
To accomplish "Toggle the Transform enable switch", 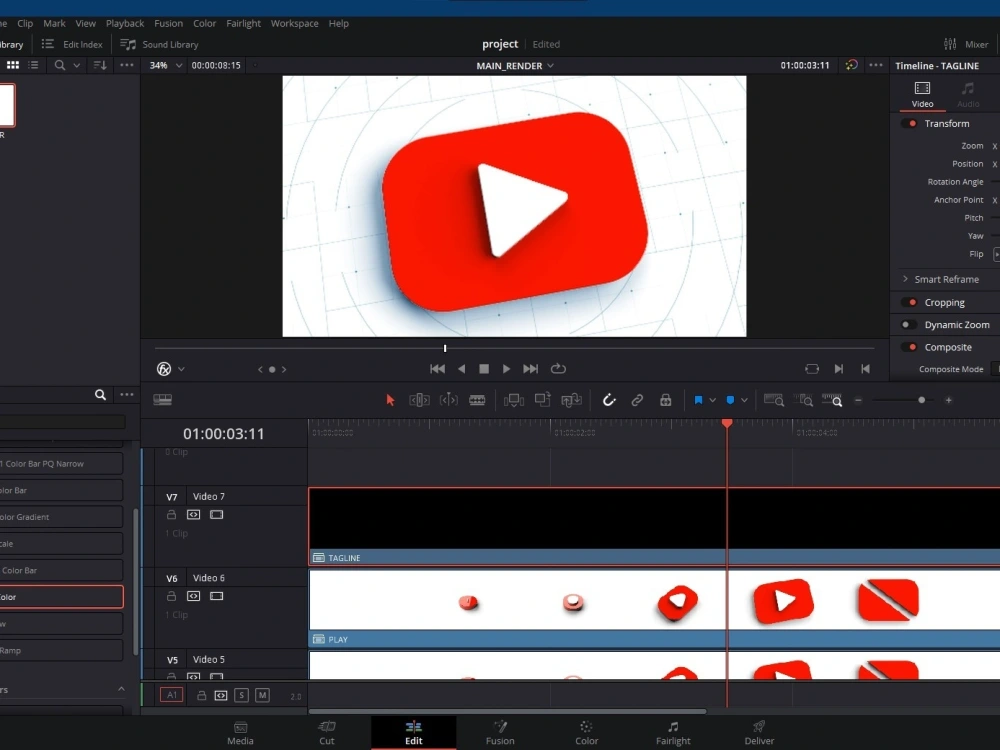I will point(909,123).
